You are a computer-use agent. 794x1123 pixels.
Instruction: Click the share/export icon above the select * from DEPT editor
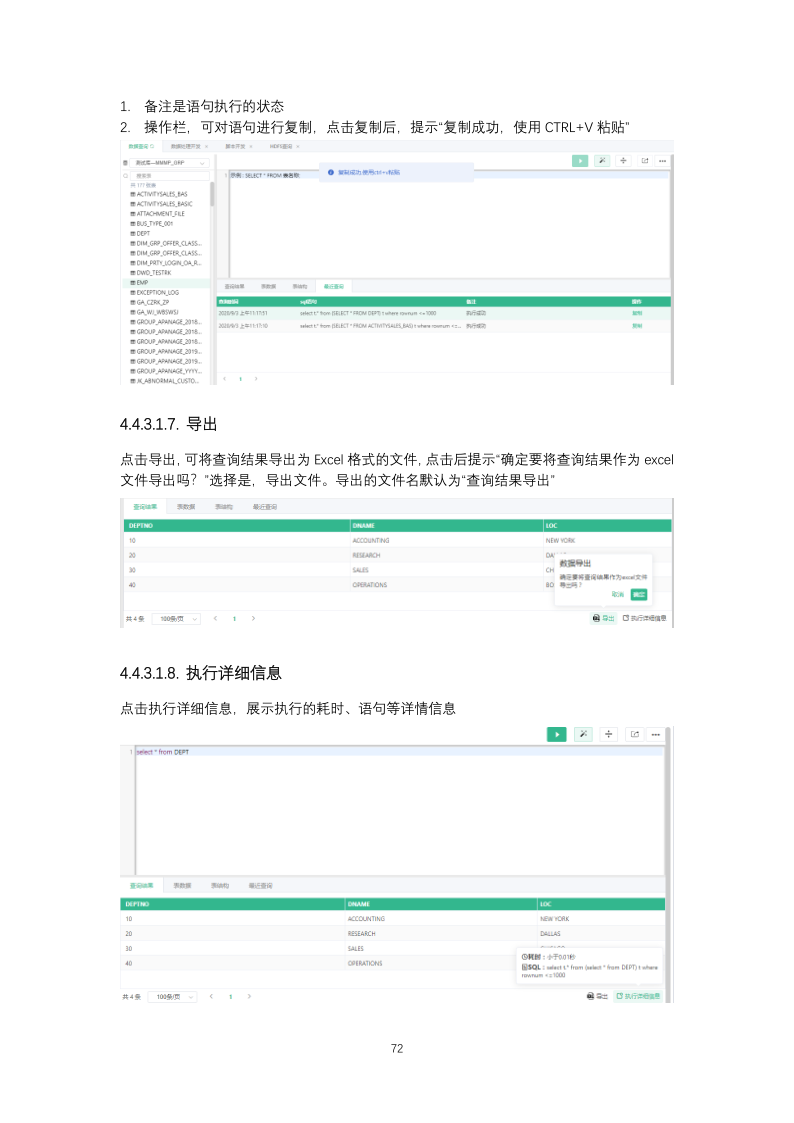[x=634, y=734]
